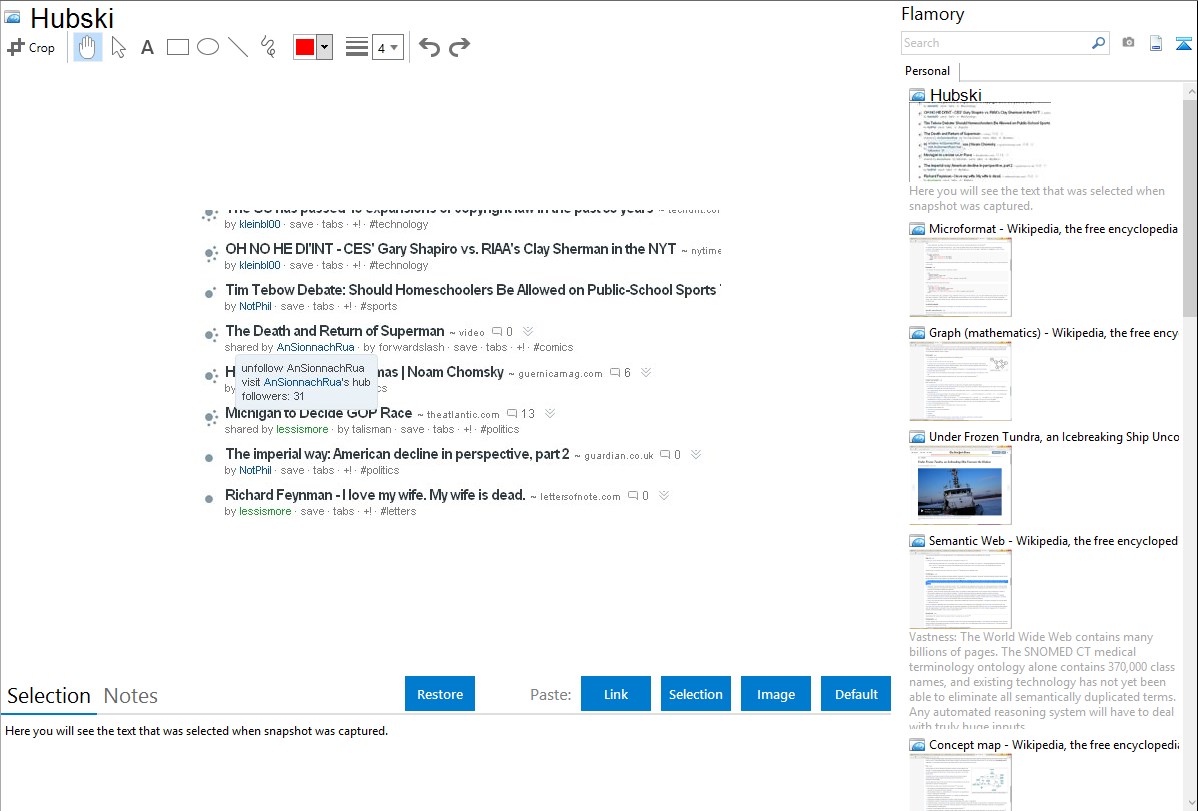This screenshot has width=1198, height=811.
Task: Expand the chevron on Michigan GOP Race post
Action: click(x=549, y=413)
